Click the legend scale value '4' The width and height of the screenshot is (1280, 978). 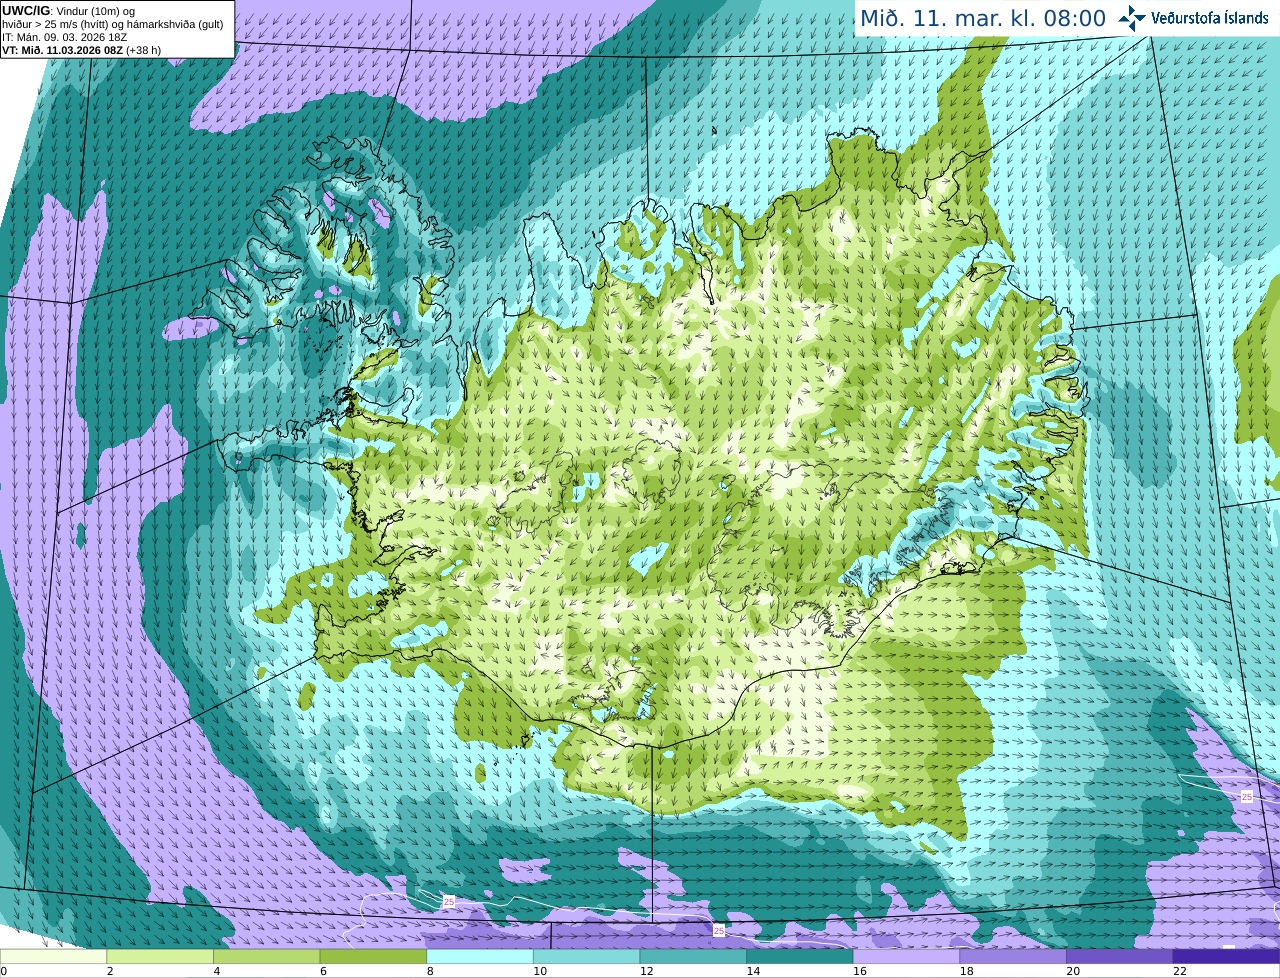[217, 971]
